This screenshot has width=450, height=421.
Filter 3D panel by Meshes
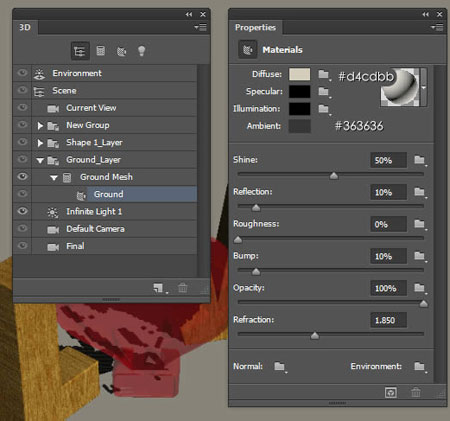click(x=100, y=51)
